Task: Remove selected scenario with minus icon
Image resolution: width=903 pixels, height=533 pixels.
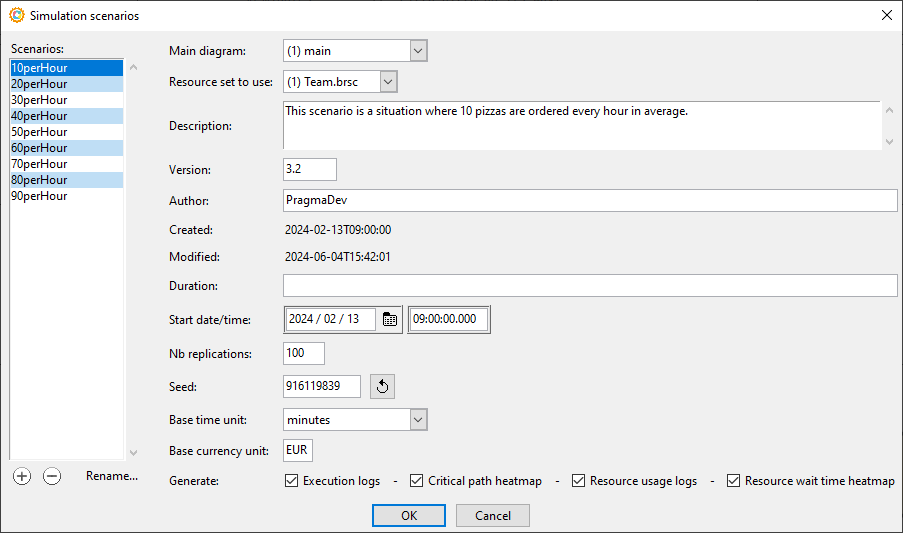Action: click(52, 477)
